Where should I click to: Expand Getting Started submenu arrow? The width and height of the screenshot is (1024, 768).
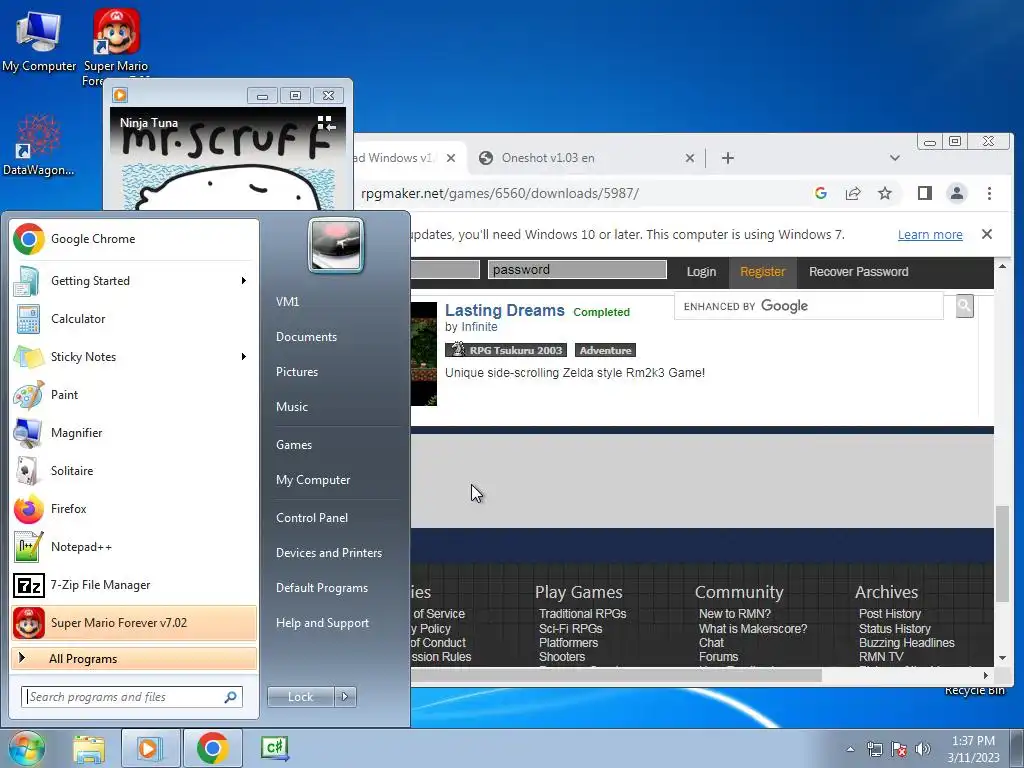pyautogui.click(x=244, y=281)
